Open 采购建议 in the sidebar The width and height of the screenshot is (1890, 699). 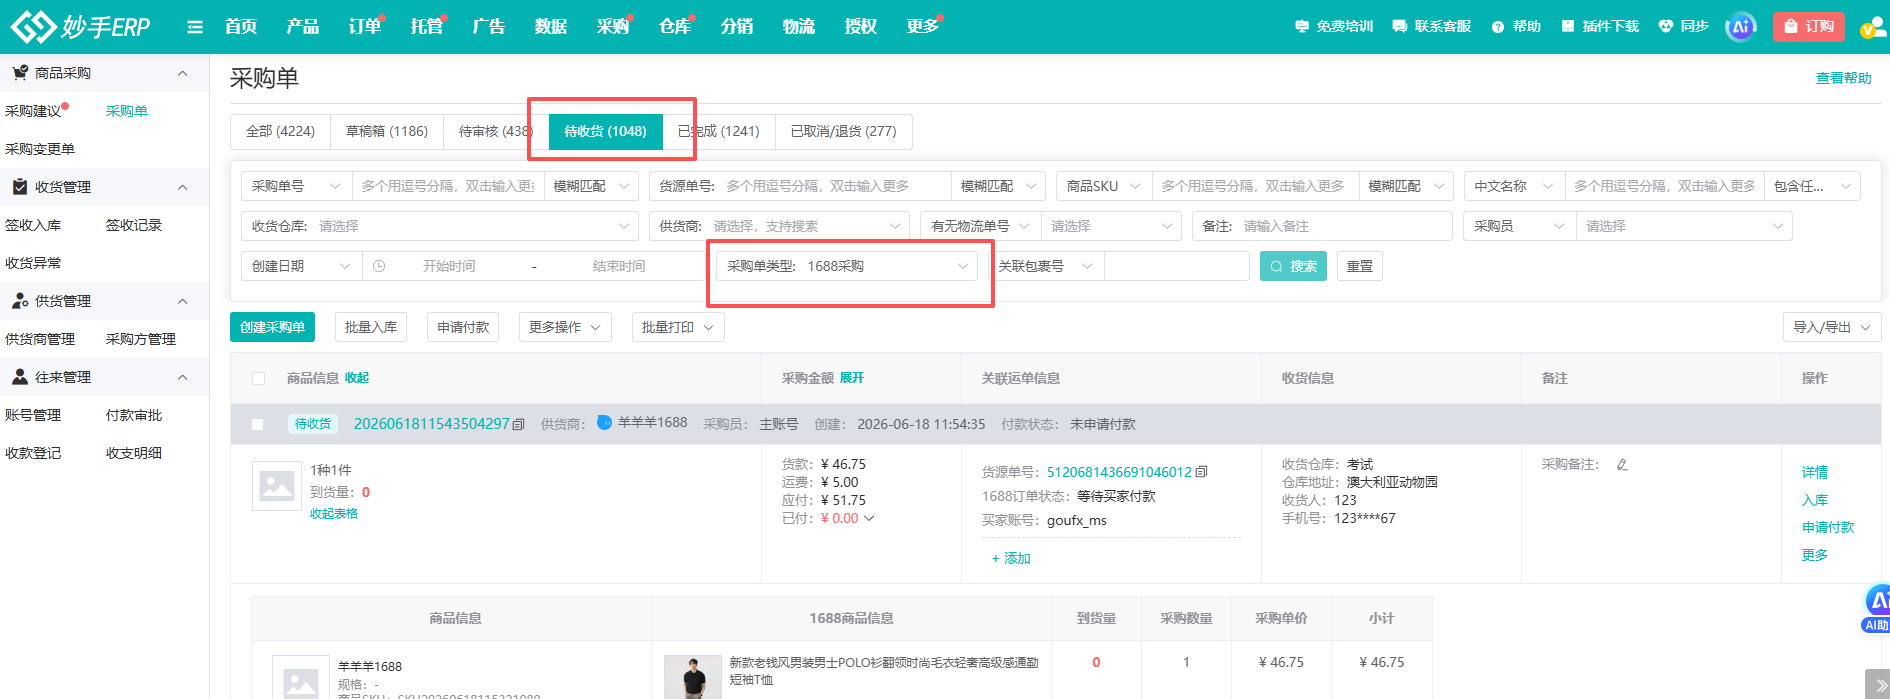(x=33, y=111)
